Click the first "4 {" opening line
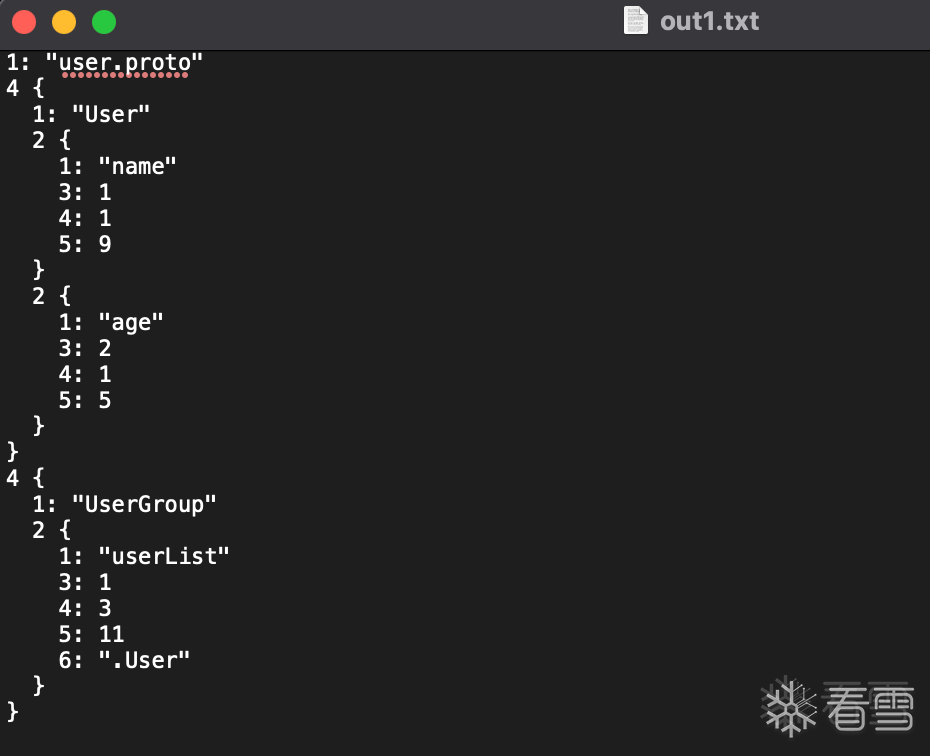 (26, 88)
